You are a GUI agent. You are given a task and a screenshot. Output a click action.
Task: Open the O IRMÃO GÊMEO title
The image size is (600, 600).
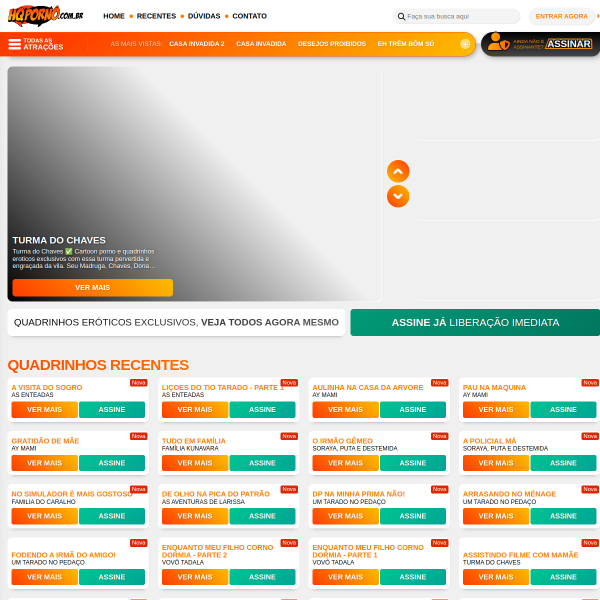(342, 441)
